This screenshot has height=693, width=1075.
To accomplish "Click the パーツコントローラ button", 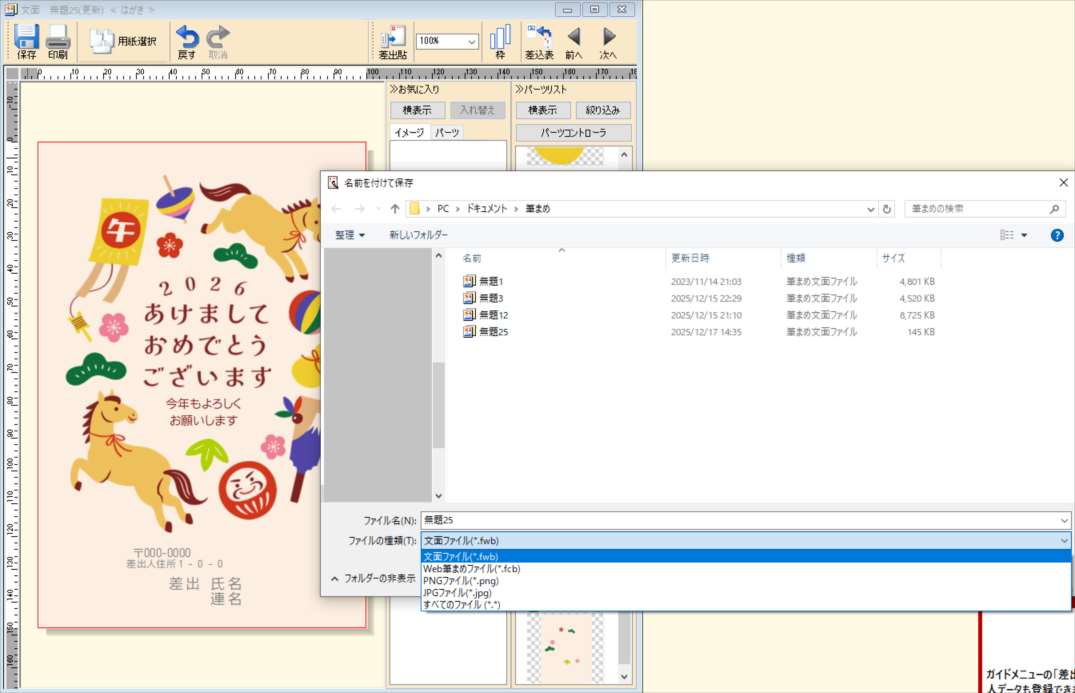I will pos(573,133).
